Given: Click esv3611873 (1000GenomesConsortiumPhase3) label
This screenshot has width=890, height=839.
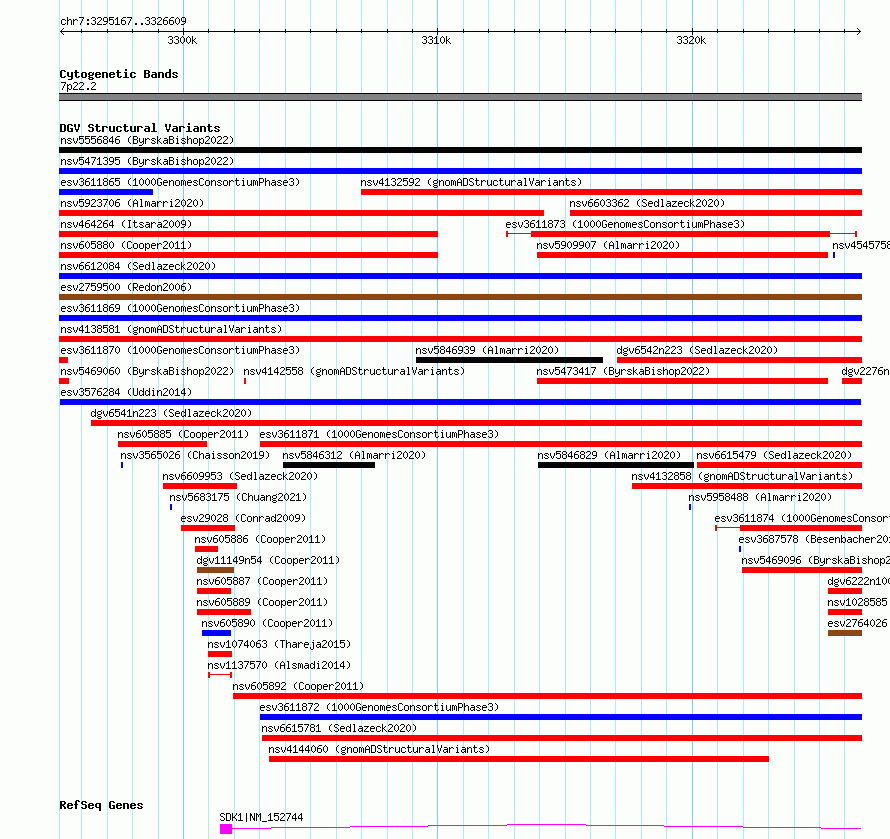Looking at the screenshot, I should click(x=625, y=224).
